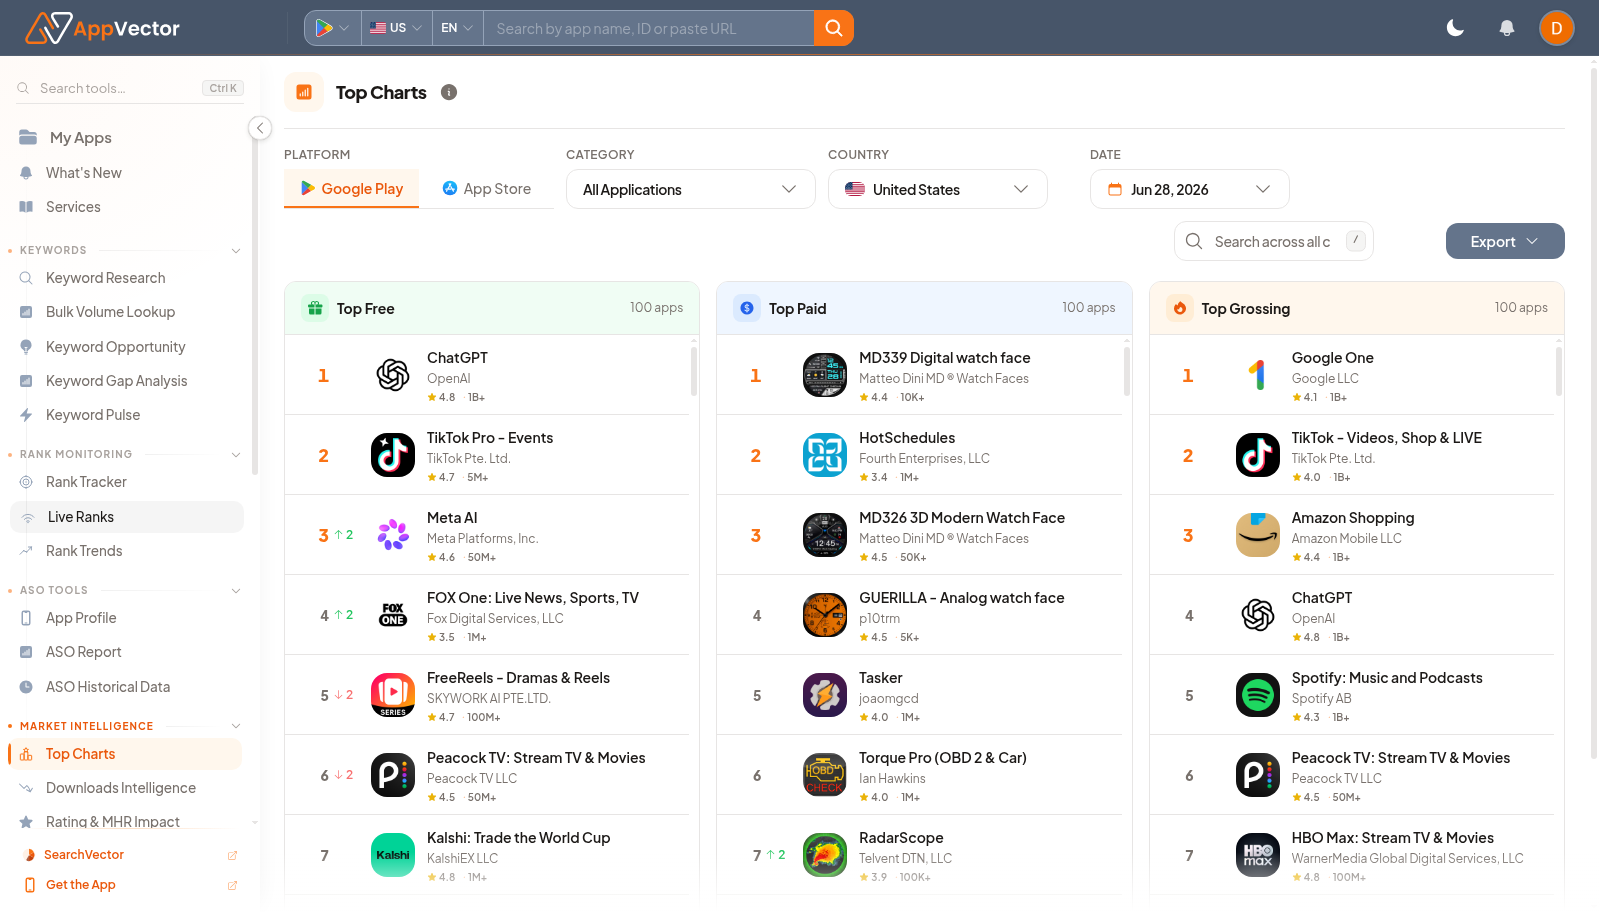Viewport: 1599px width, 912px height.
Task: Collapse the Keywords sidebar section
Action: [236, 250]
